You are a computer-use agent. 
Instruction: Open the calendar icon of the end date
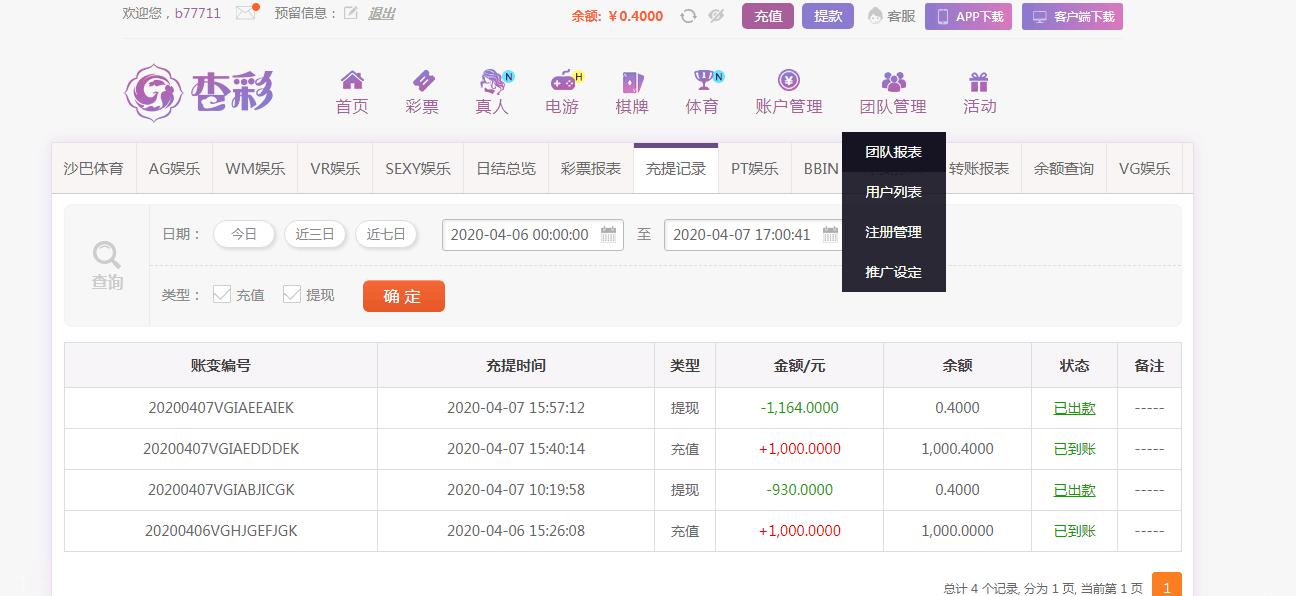tap(831, 235)
